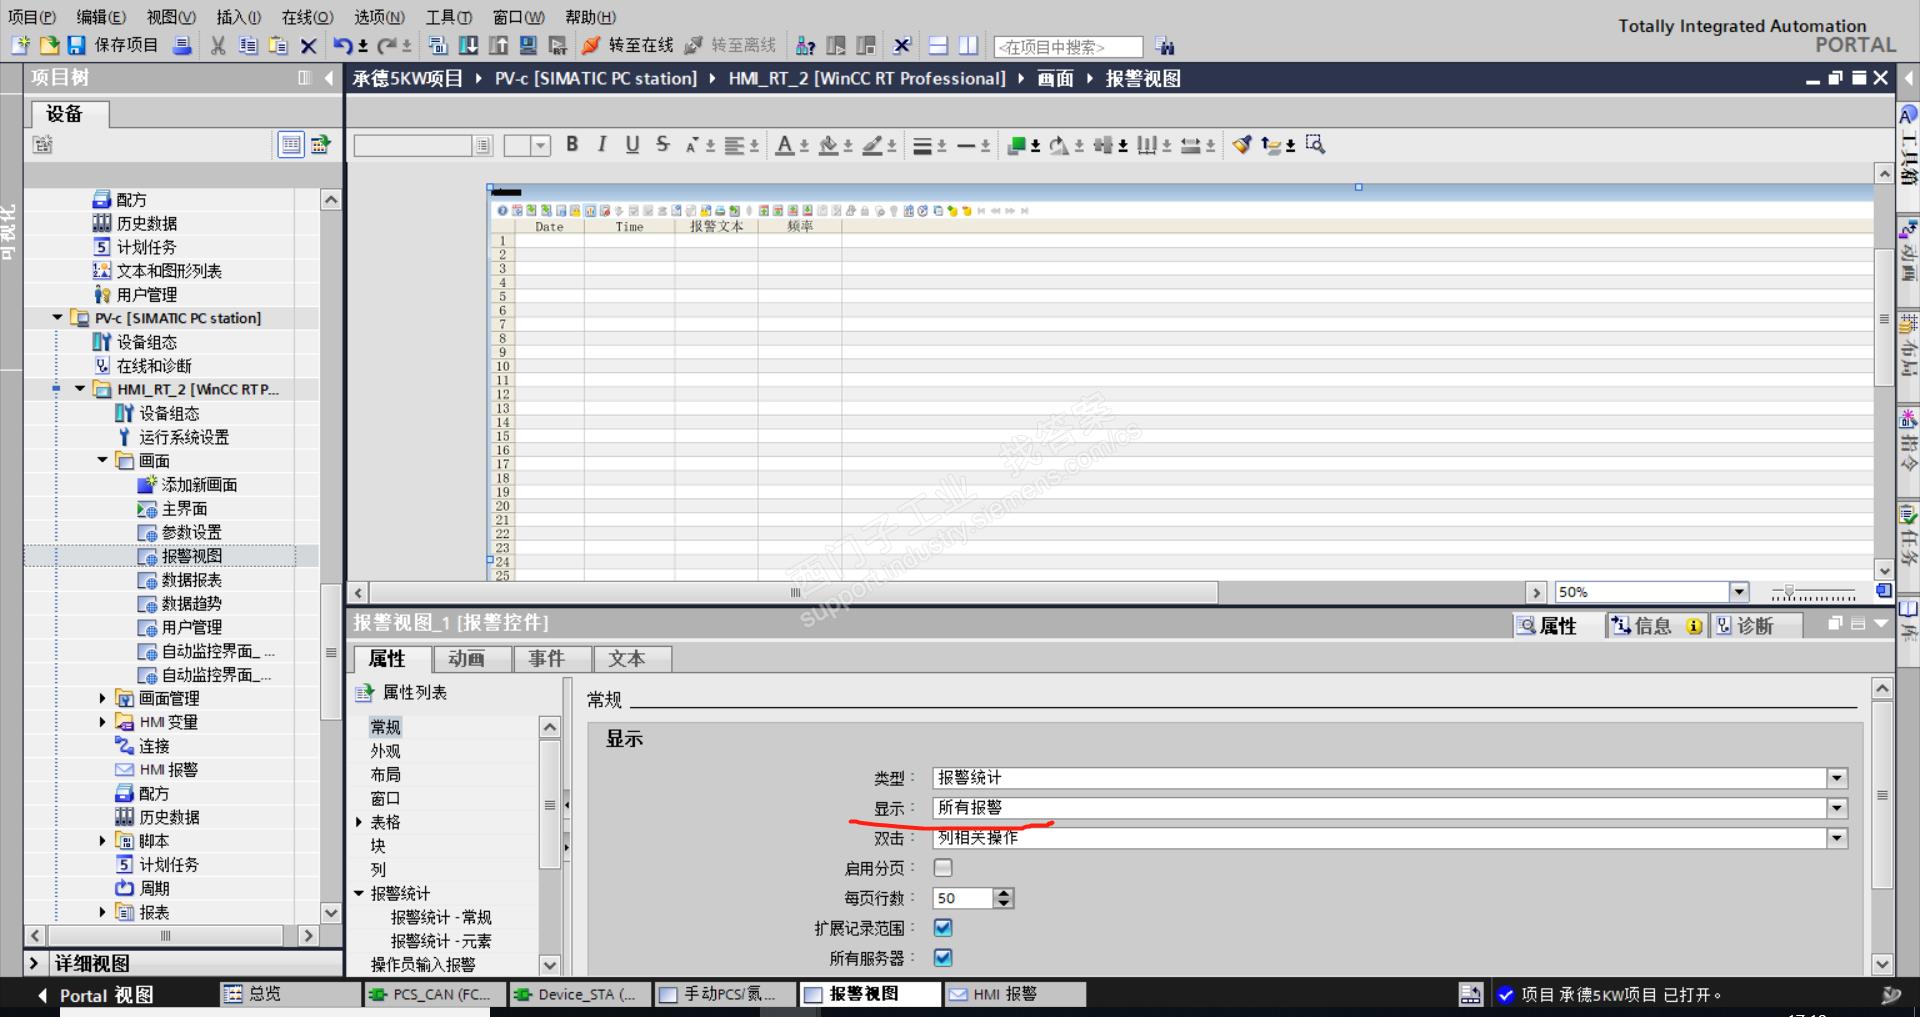Viewport: 1920px width, 1017px height.
Task: Click 转至在线 go online button
Action: pyautogui.click(x=628, y=45)
